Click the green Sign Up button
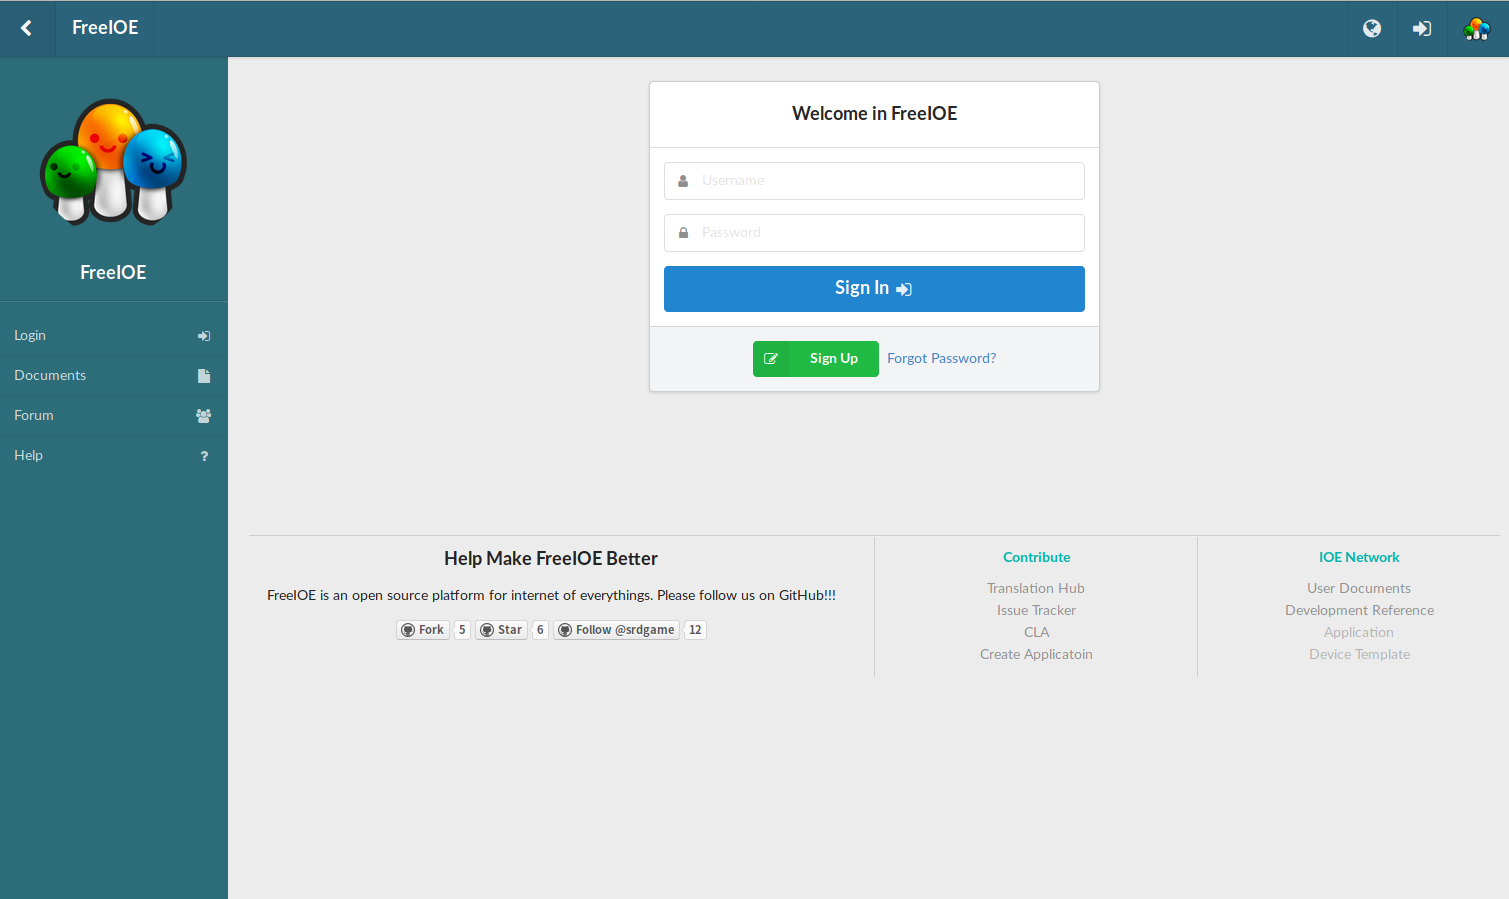1509x899 pixels. tap(815, 359)
